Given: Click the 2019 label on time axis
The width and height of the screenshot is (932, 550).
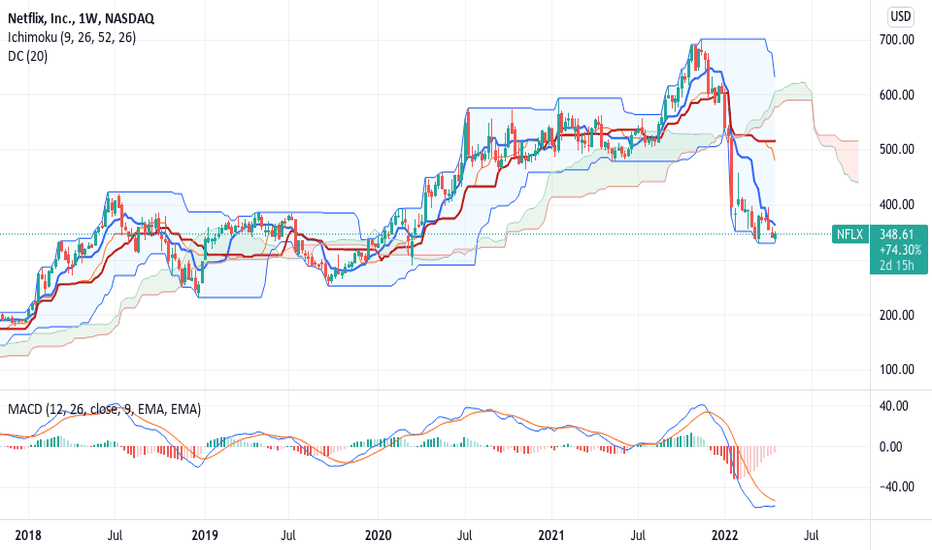Looking at the screenshot, I should [205, 535].
